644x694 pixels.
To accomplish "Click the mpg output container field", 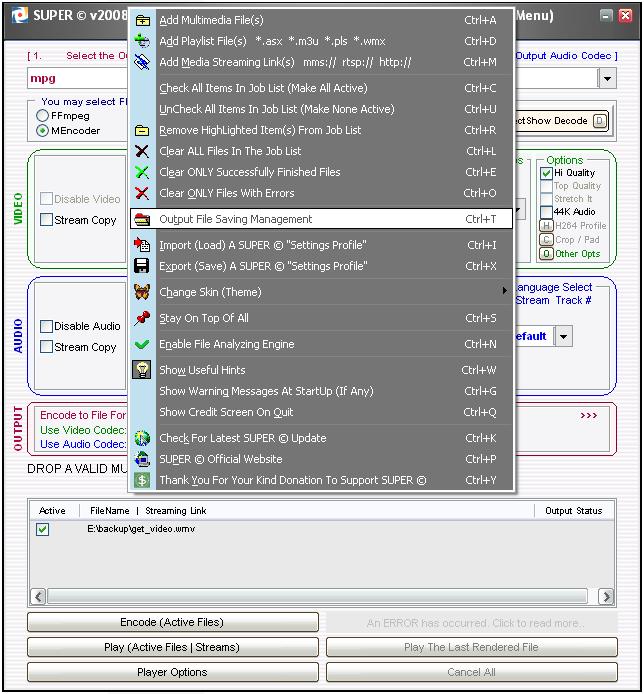I will click(78, 79).
